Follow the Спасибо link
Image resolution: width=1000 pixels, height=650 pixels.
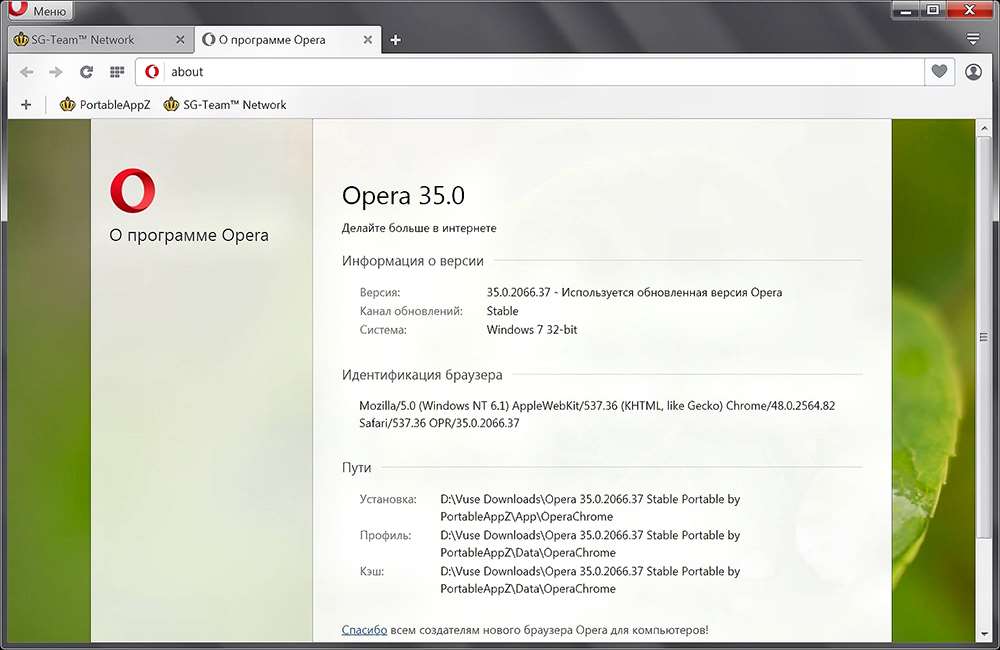point(364,630)
